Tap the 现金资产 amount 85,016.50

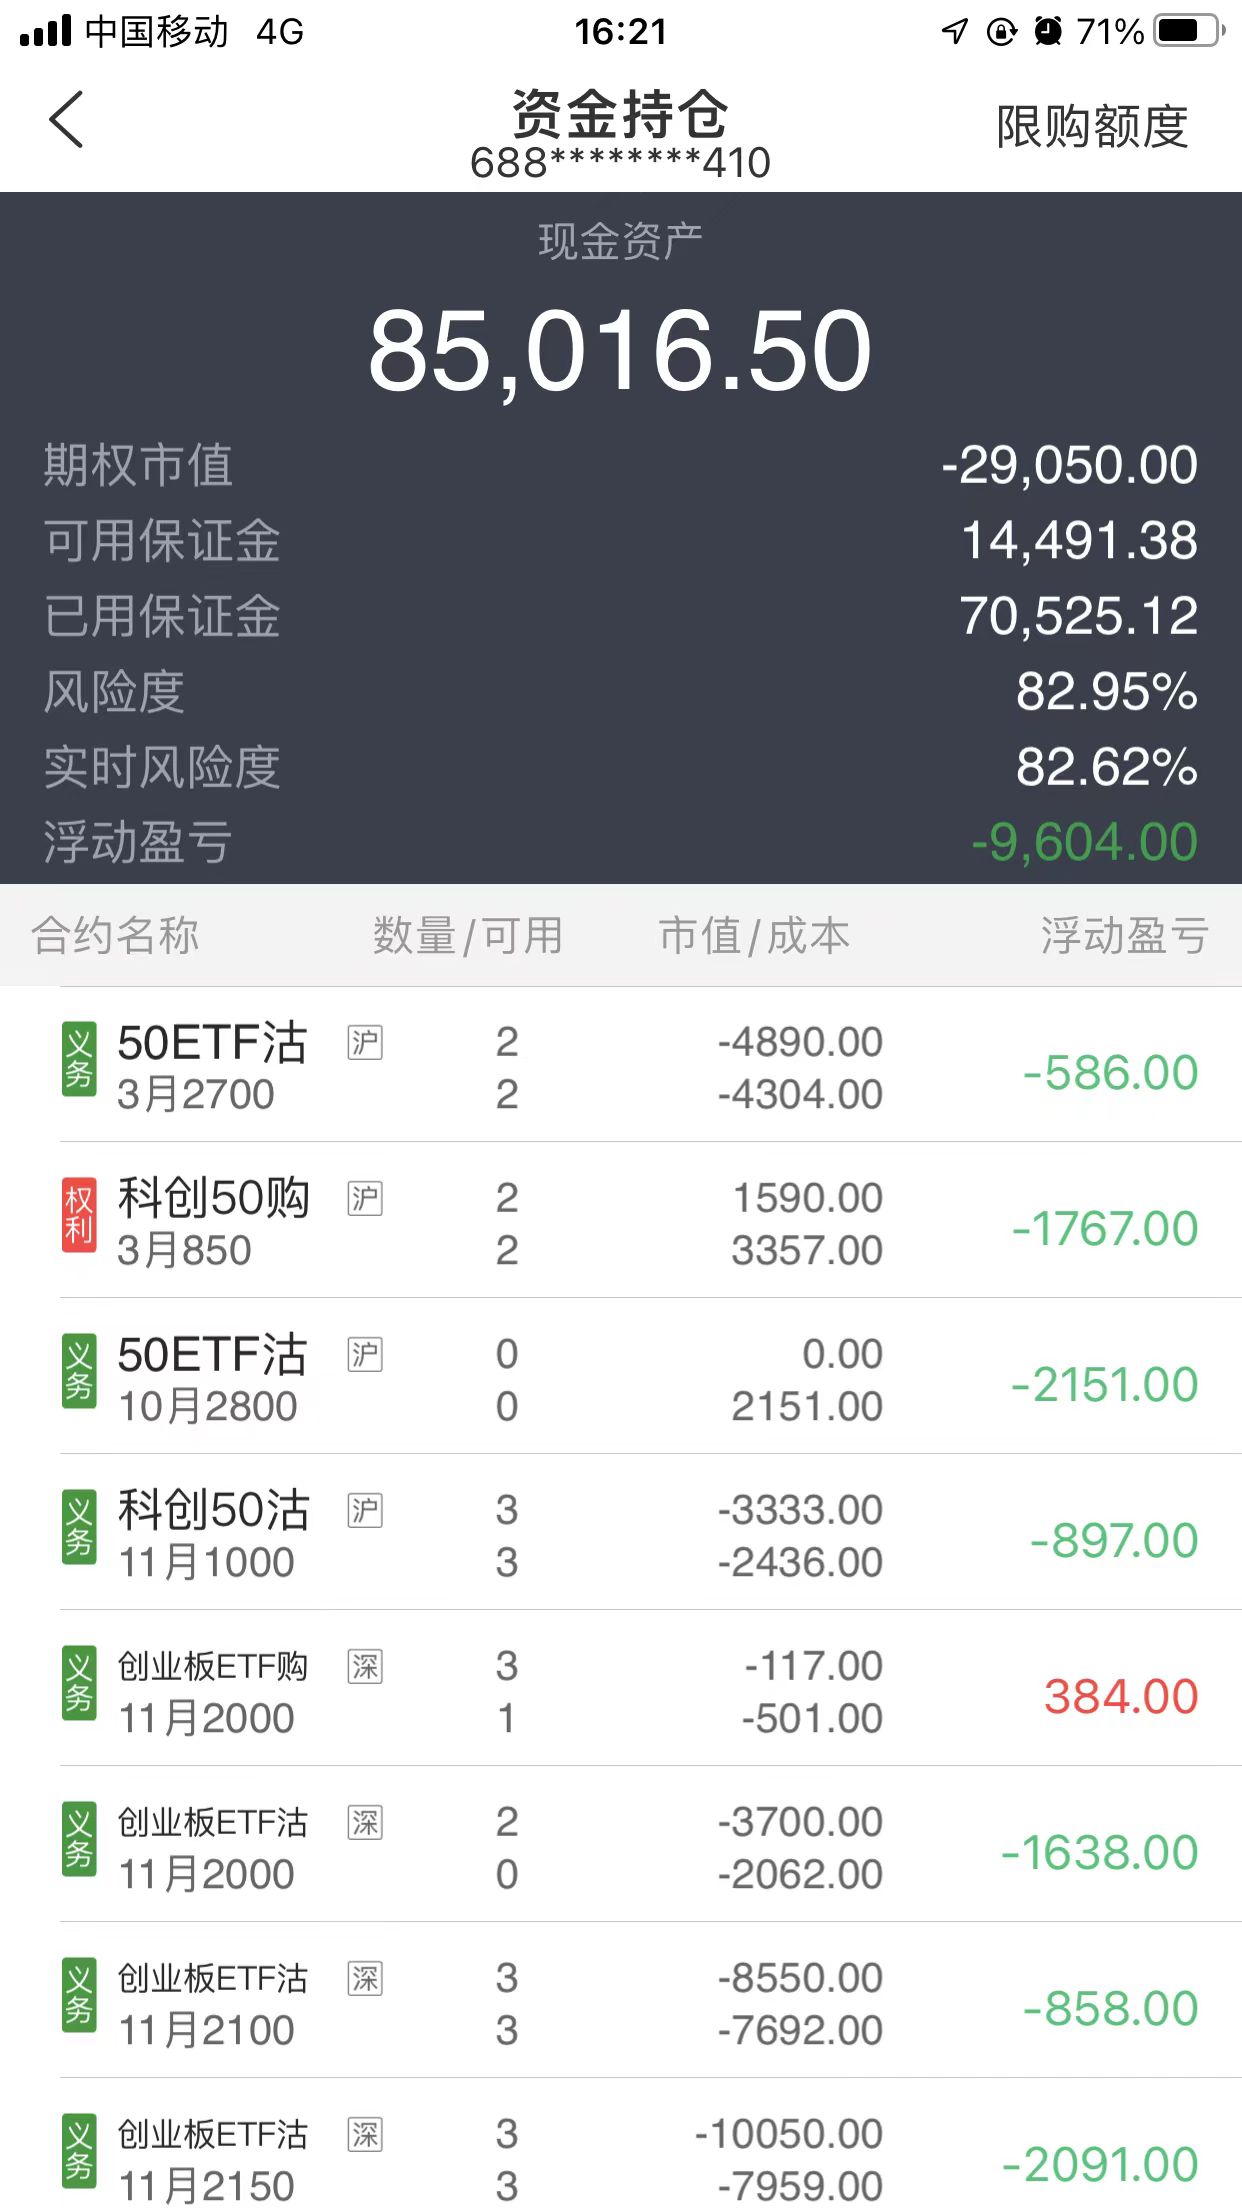click(620, 351)
